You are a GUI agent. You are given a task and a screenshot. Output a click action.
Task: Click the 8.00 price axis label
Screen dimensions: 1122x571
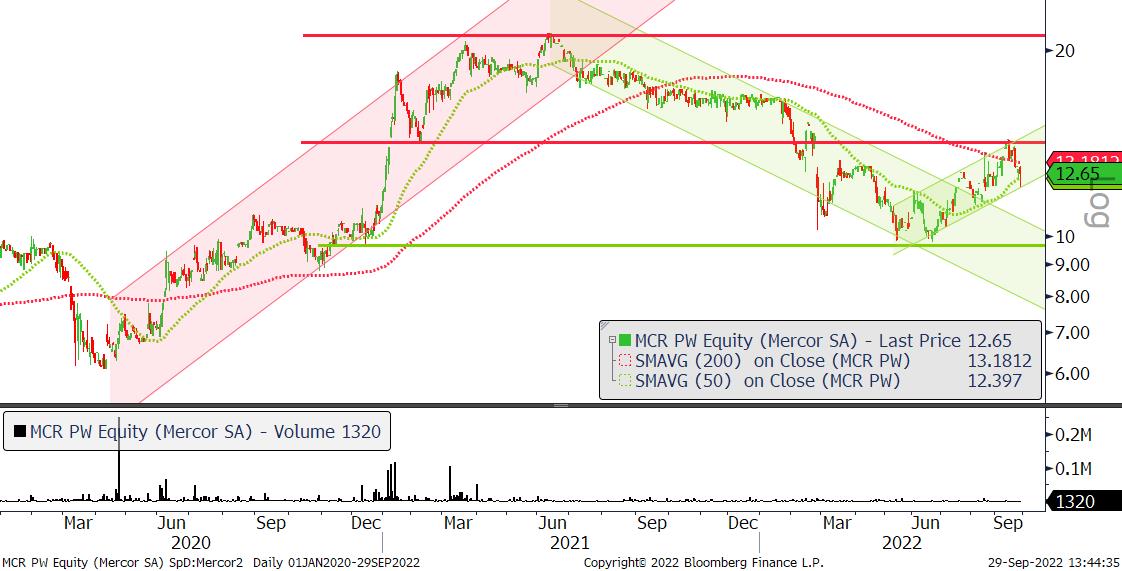pos(1072,296)
